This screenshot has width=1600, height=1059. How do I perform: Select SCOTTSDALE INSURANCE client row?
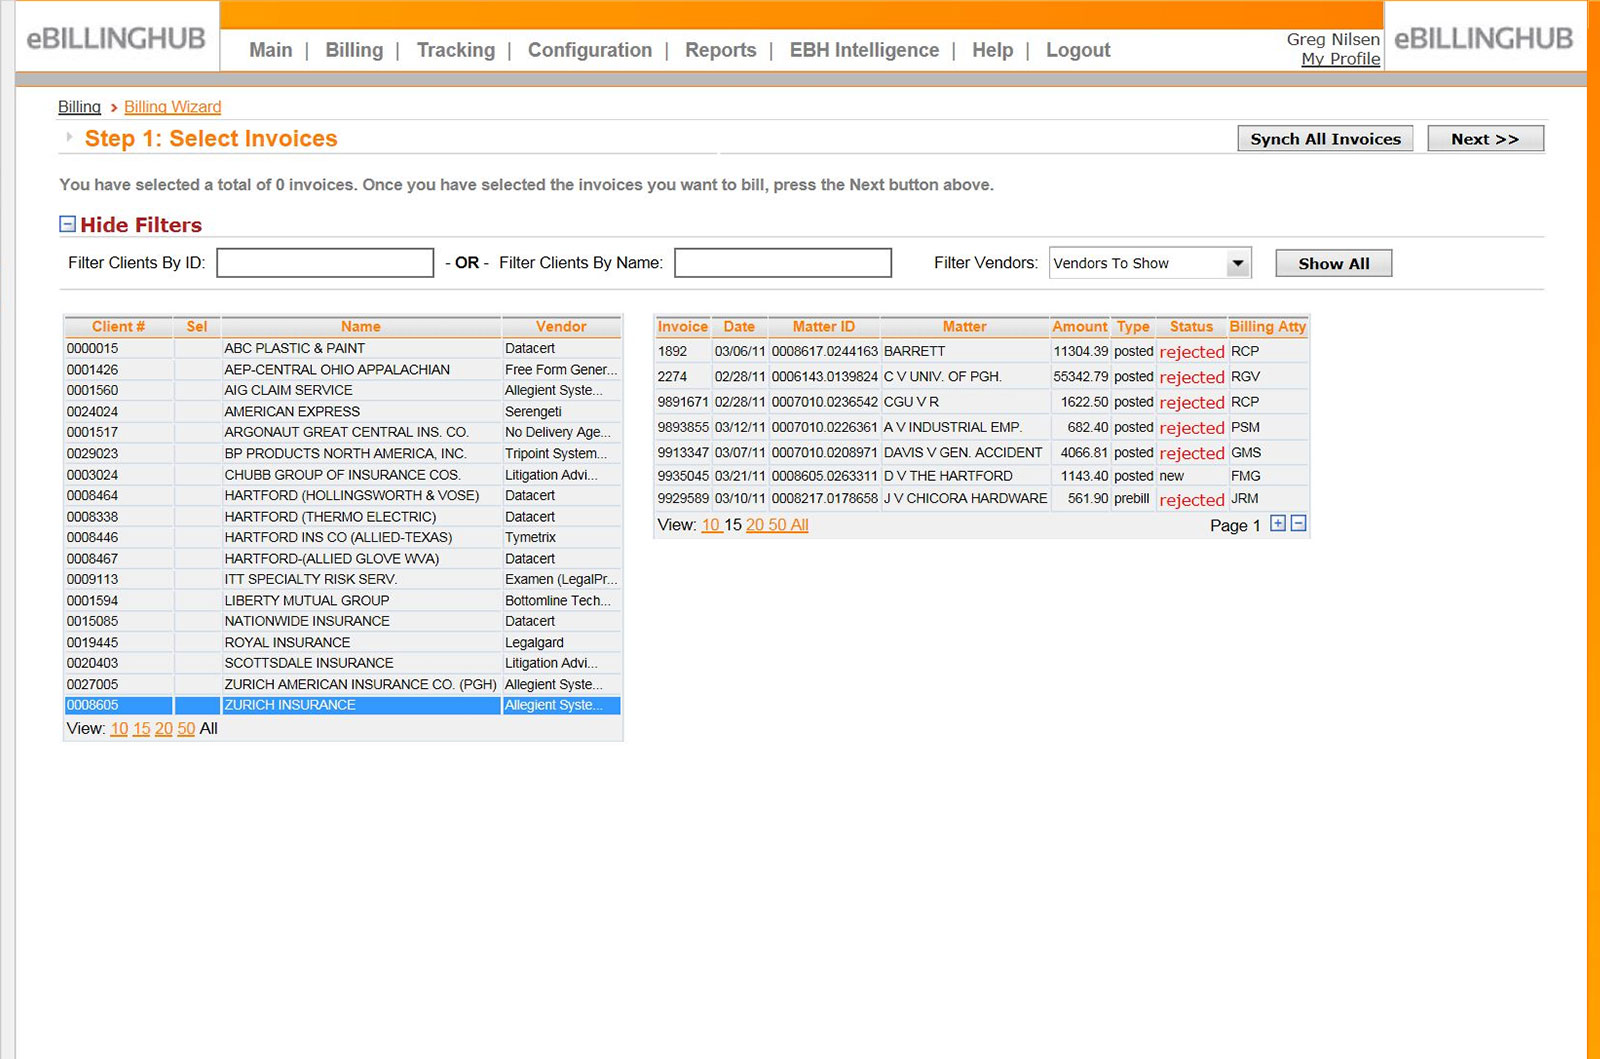point(342,663)
